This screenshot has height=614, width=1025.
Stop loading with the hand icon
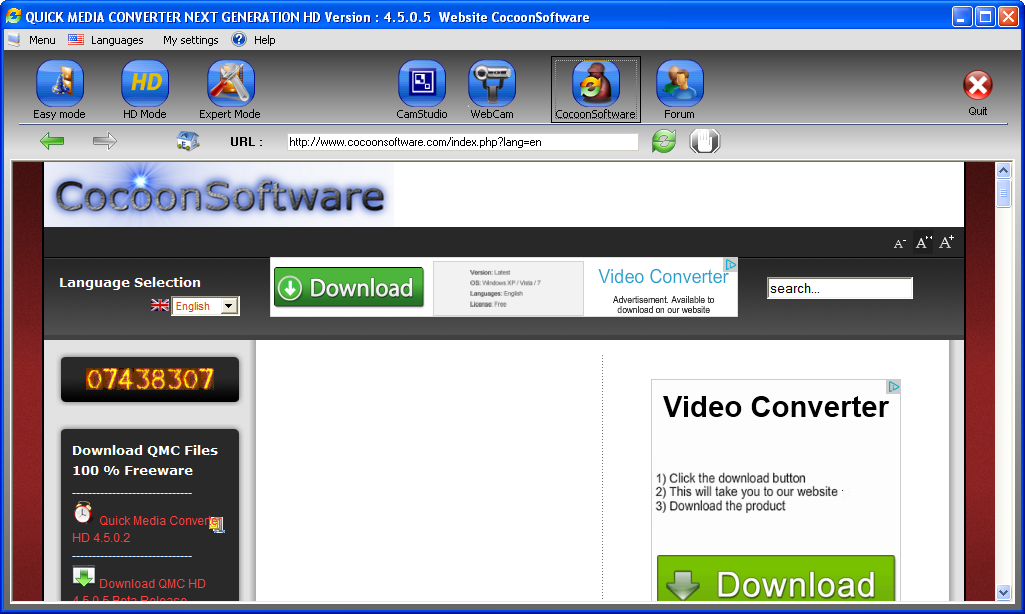(x=705, y=141)
